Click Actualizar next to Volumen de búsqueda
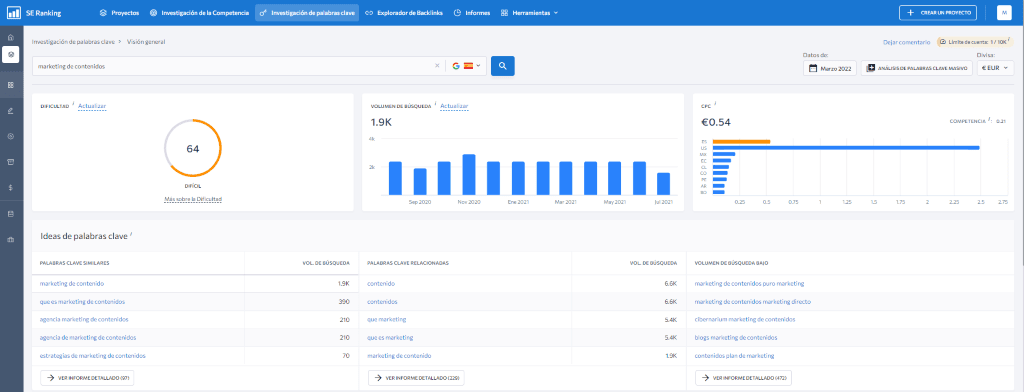 tap(454, 106)
